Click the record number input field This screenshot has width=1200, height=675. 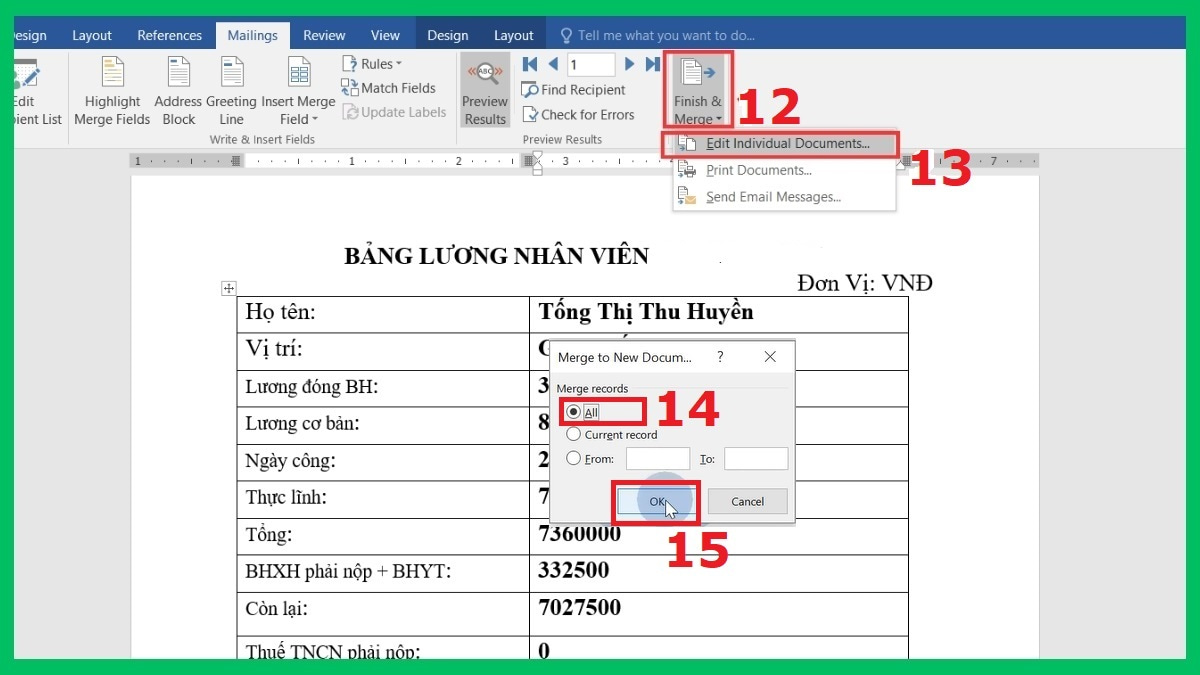pyautogui.click(x=590, y=63)
